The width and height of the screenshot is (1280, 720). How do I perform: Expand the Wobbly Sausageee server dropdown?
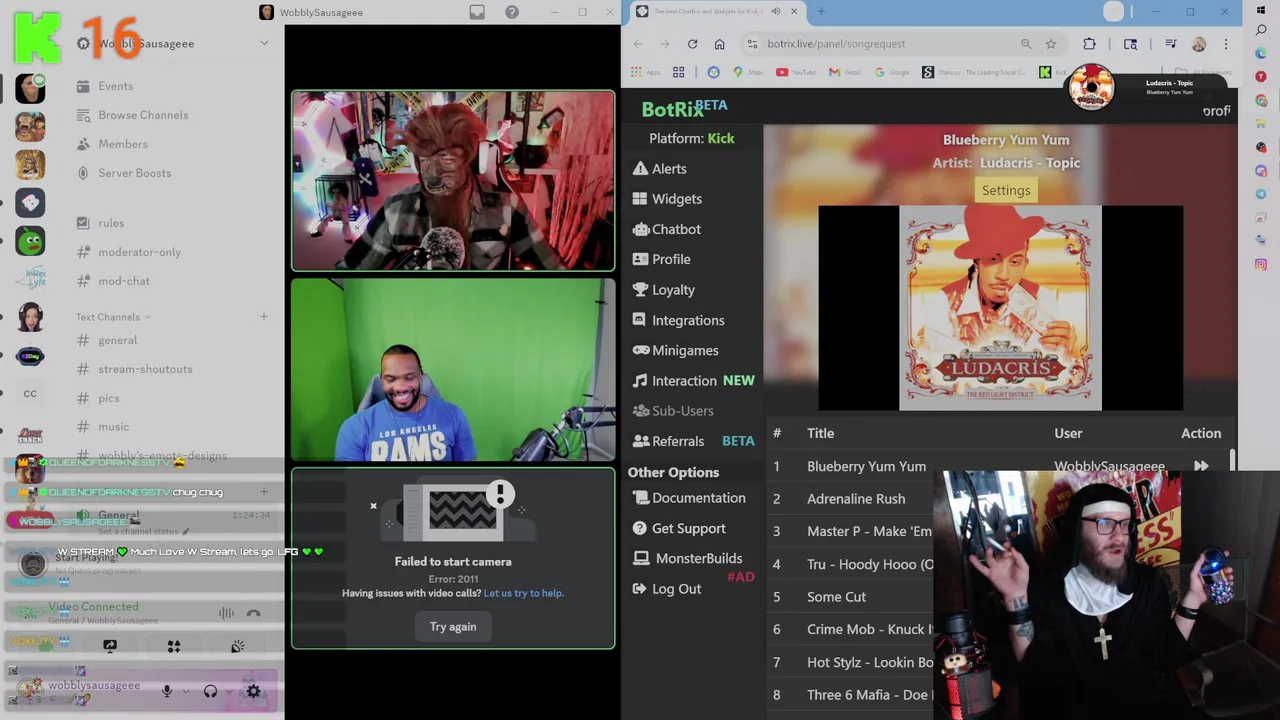pos(264,44)
